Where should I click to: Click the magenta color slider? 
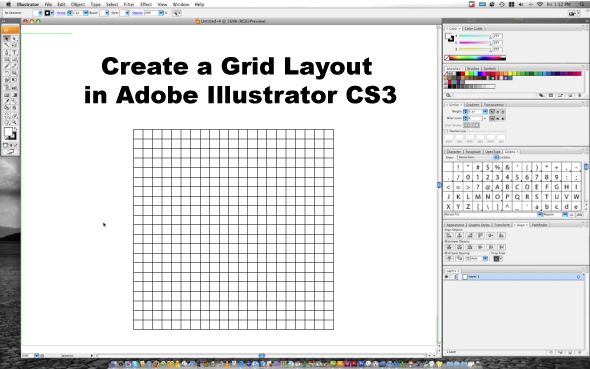[475, 43]
